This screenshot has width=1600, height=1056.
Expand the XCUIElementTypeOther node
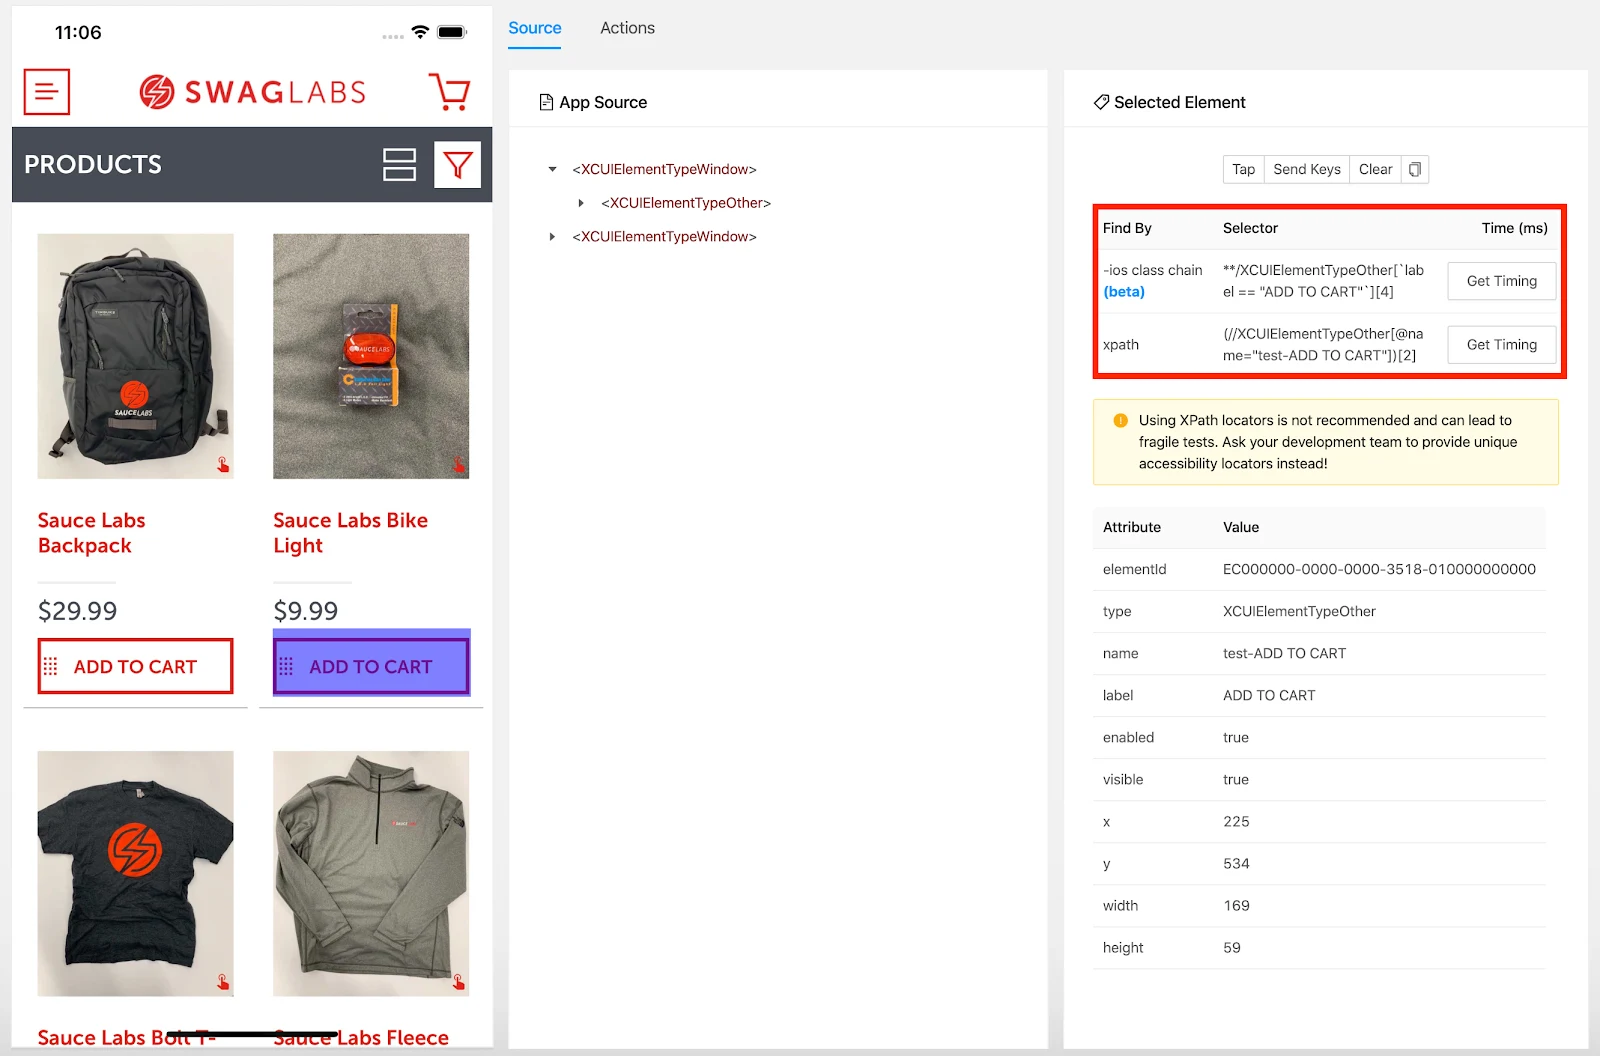click(581, 203)
